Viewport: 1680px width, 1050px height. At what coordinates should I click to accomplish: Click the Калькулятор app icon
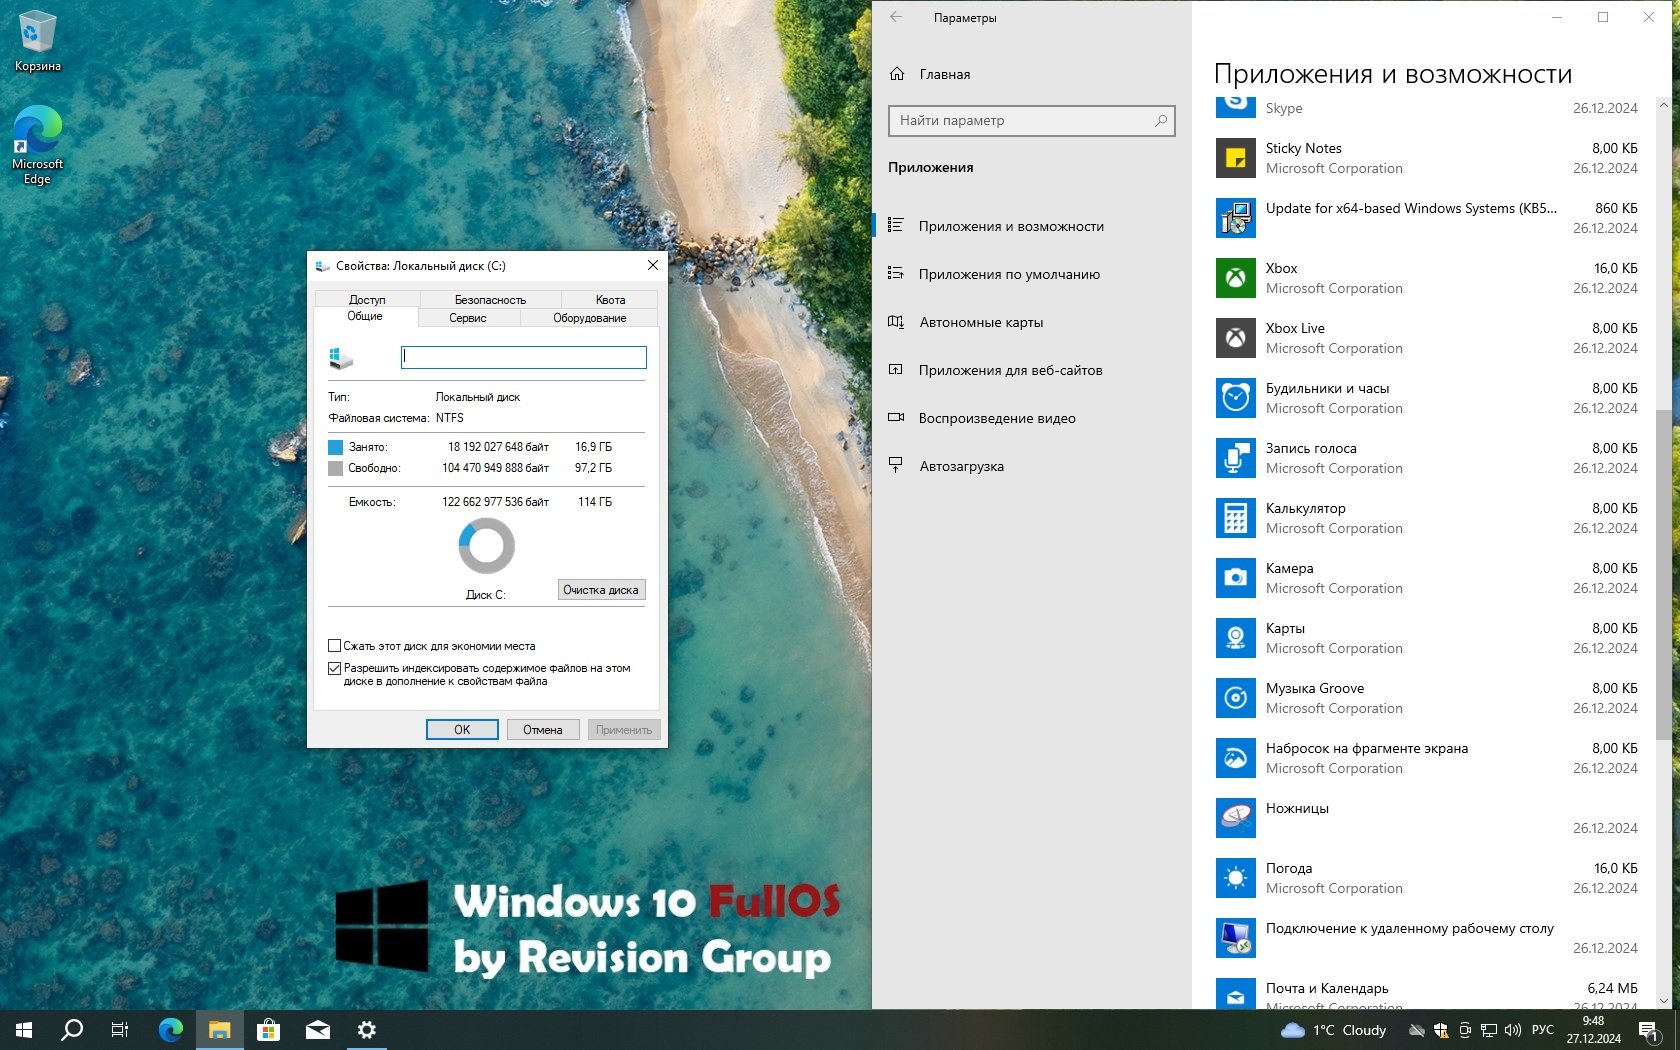[1235, 518]
